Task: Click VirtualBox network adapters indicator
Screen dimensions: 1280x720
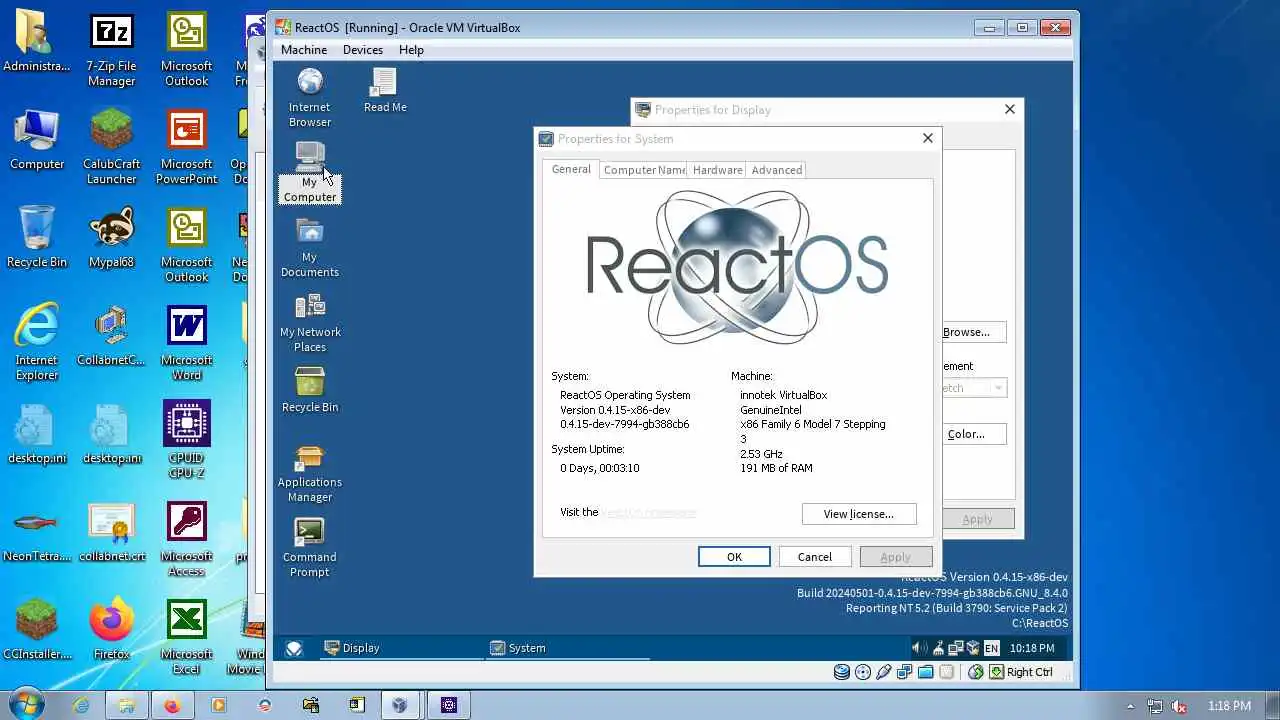Action: pos(905,672)
